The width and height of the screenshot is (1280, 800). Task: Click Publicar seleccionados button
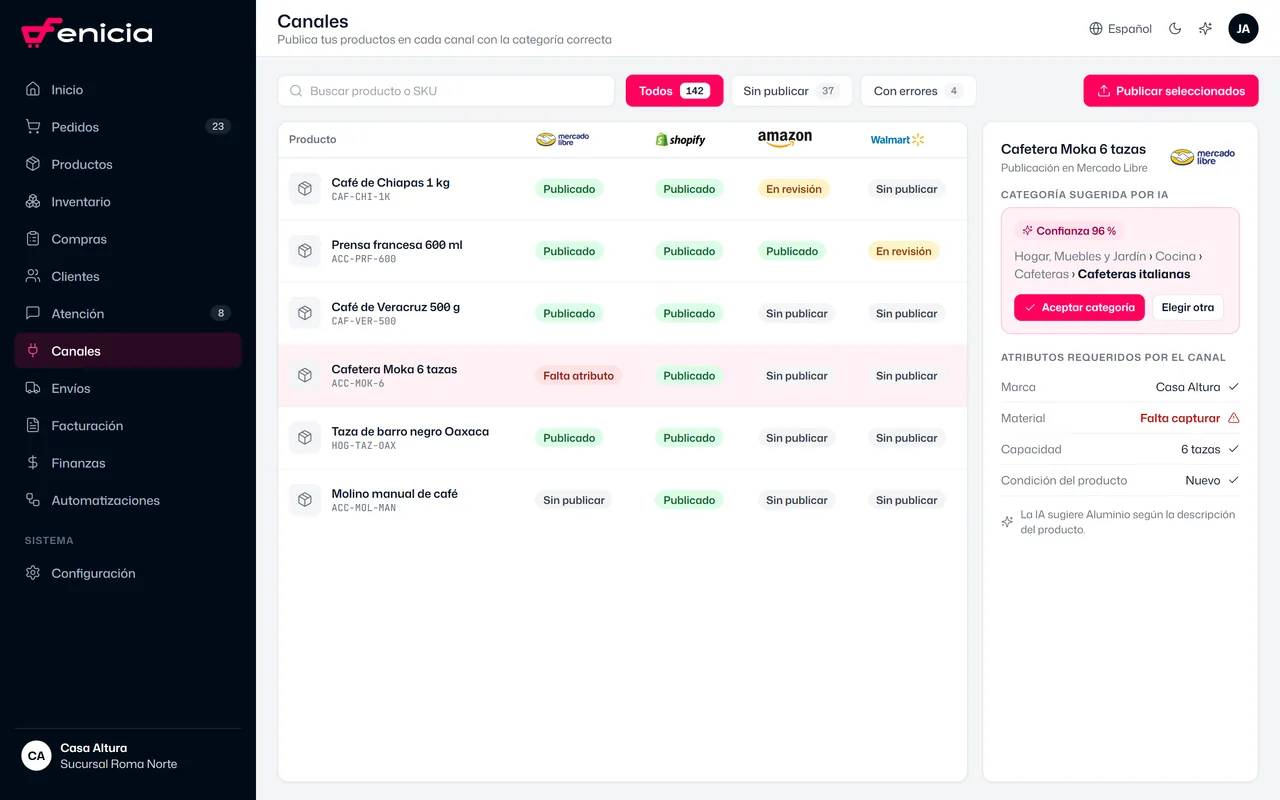tap(1170, 91)
